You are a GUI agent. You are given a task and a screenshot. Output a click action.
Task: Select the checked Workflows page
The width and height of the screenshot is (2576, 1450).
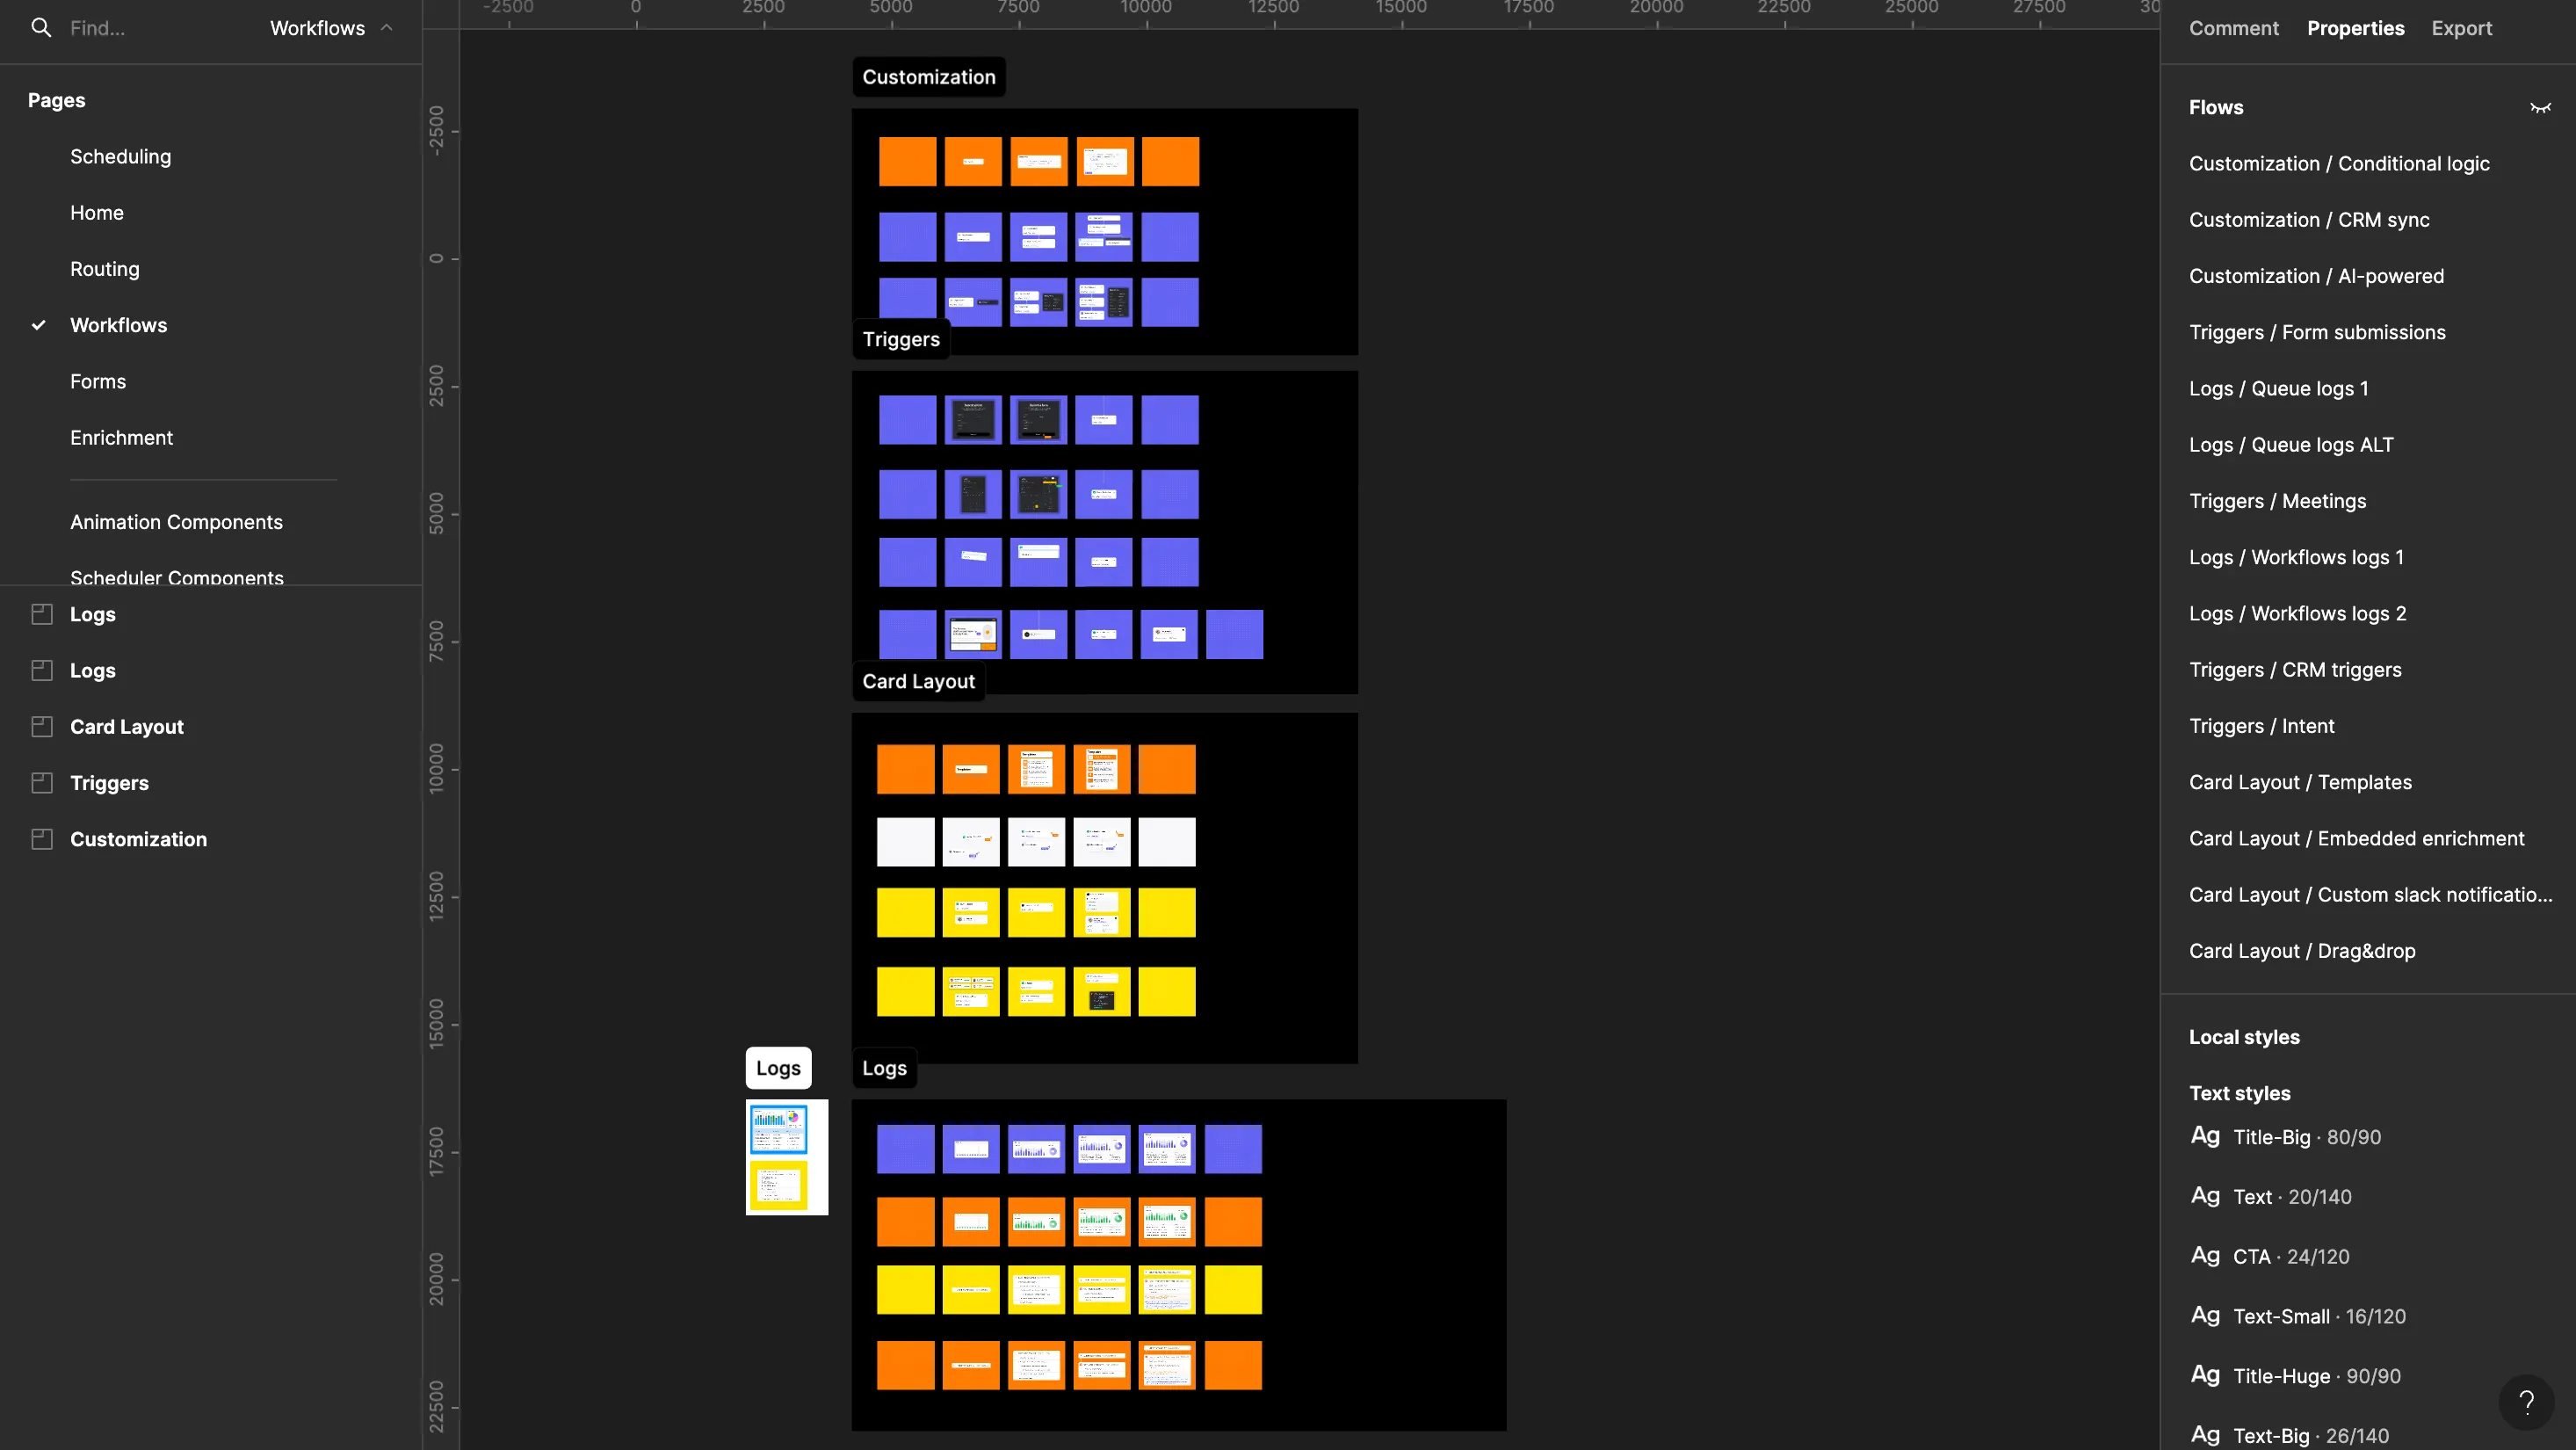click(118, 325)
